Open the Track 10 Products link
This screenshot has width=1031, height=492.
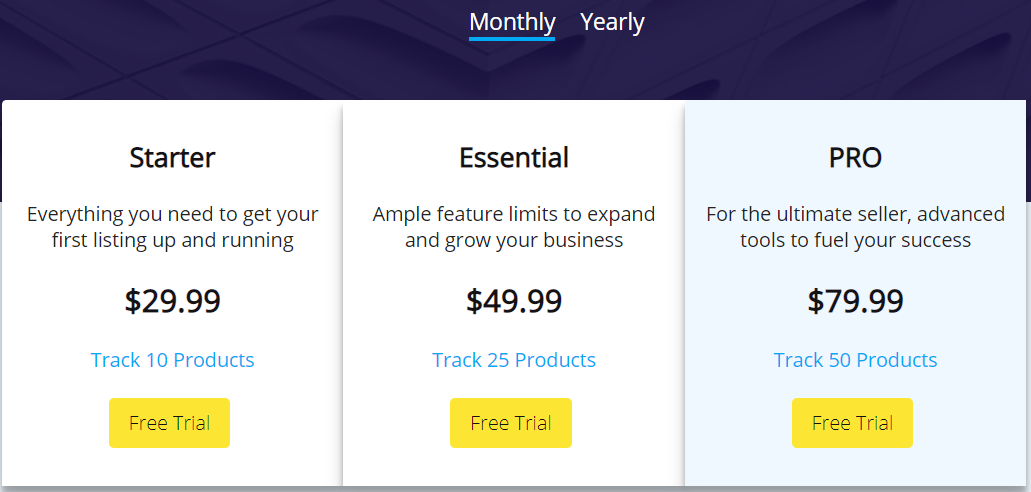pos(173,360)
